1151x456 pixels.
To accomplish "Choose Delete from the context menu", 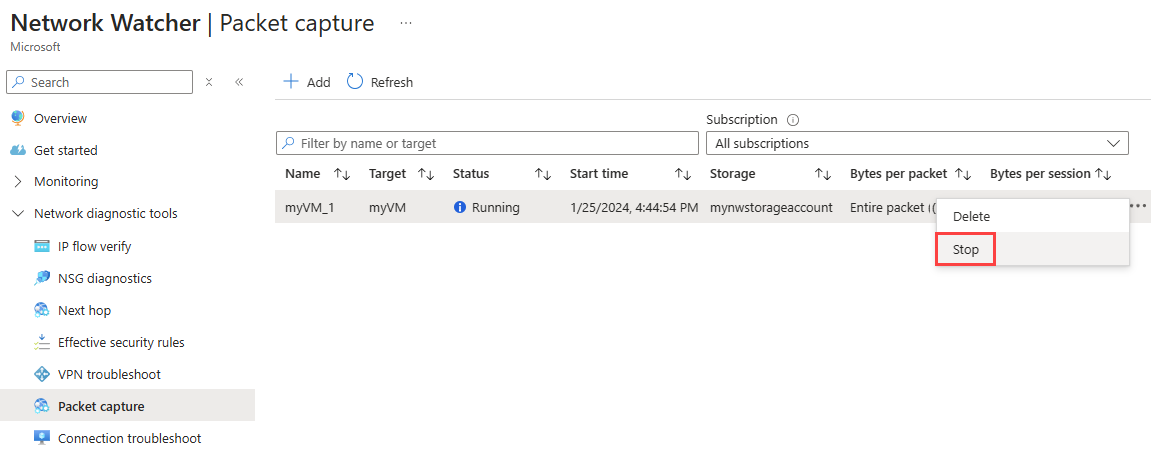I will pyautogui.click(x=971, y=217).
